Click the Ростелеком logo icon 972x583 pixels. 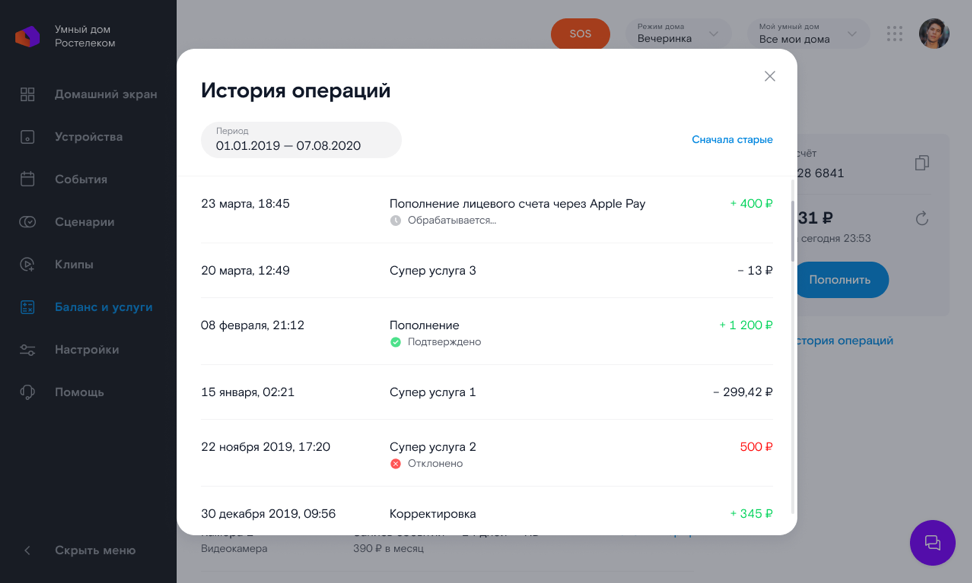pyautogui.click(x=27, y=37)
